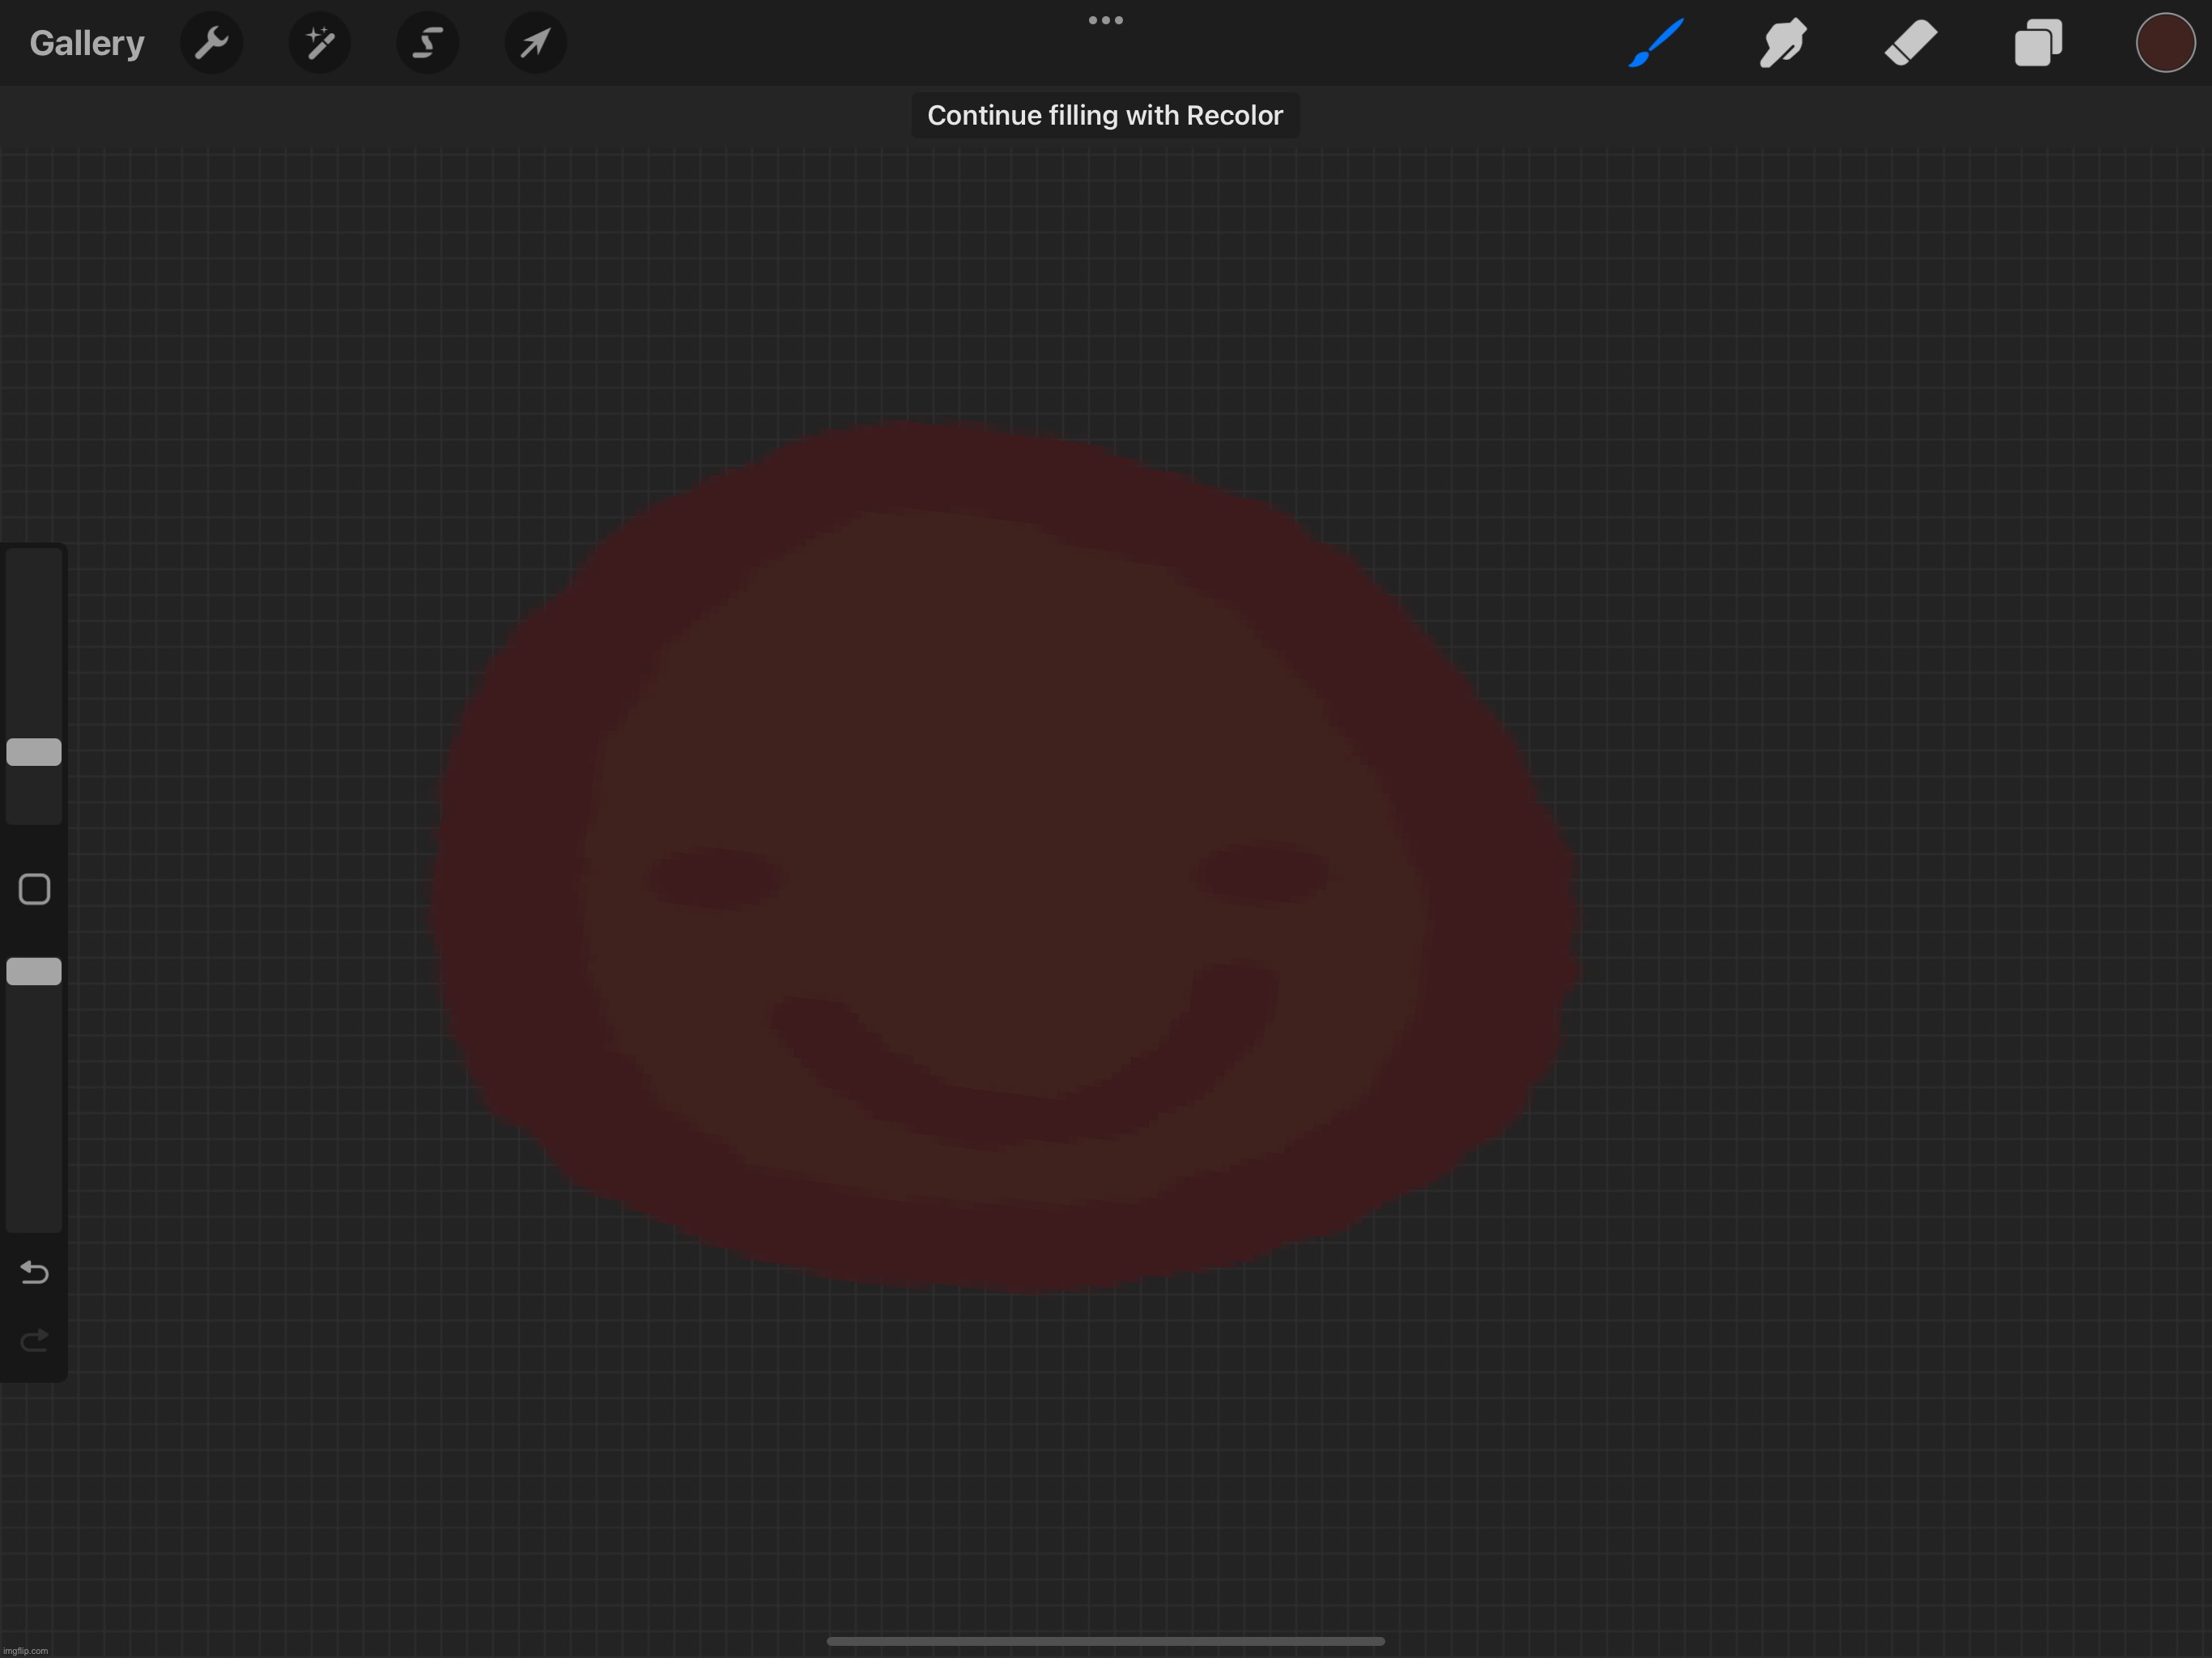Tap the sidebar modify square button

pyautogui.click(x=34, y=889)
